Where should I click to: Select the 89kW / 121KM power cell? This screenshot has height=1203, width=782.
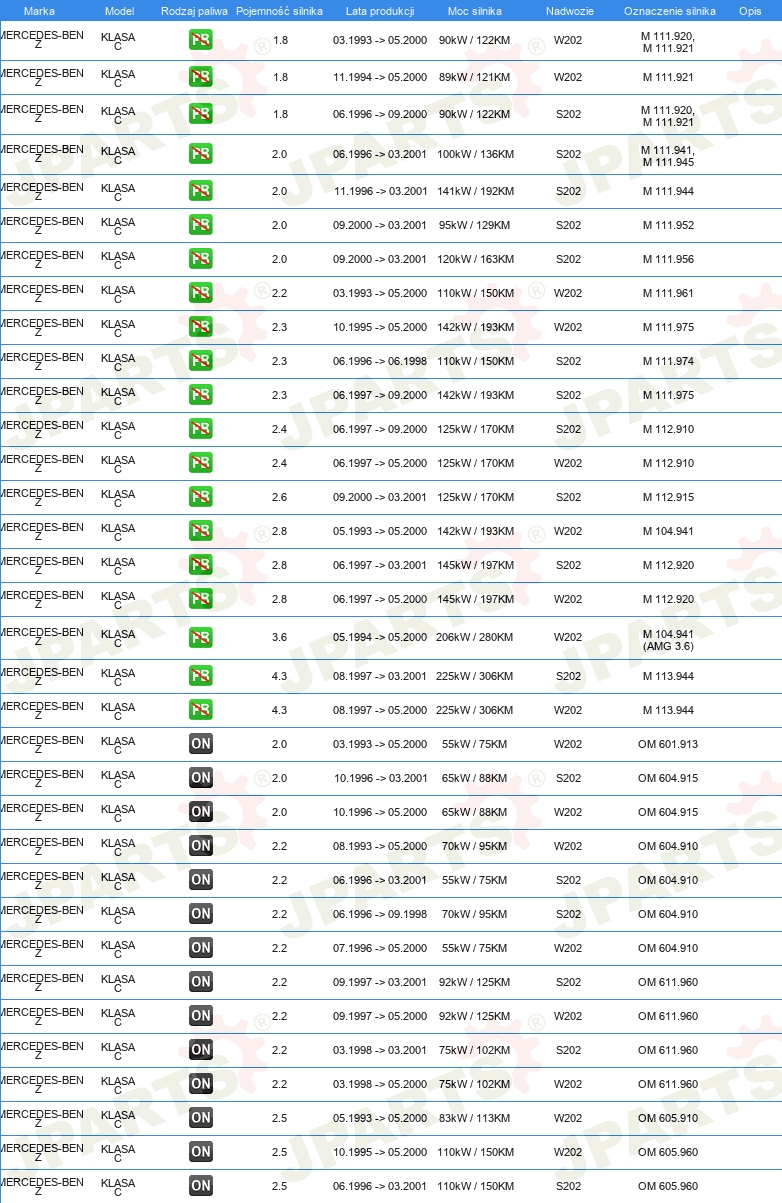click(474, 77)
